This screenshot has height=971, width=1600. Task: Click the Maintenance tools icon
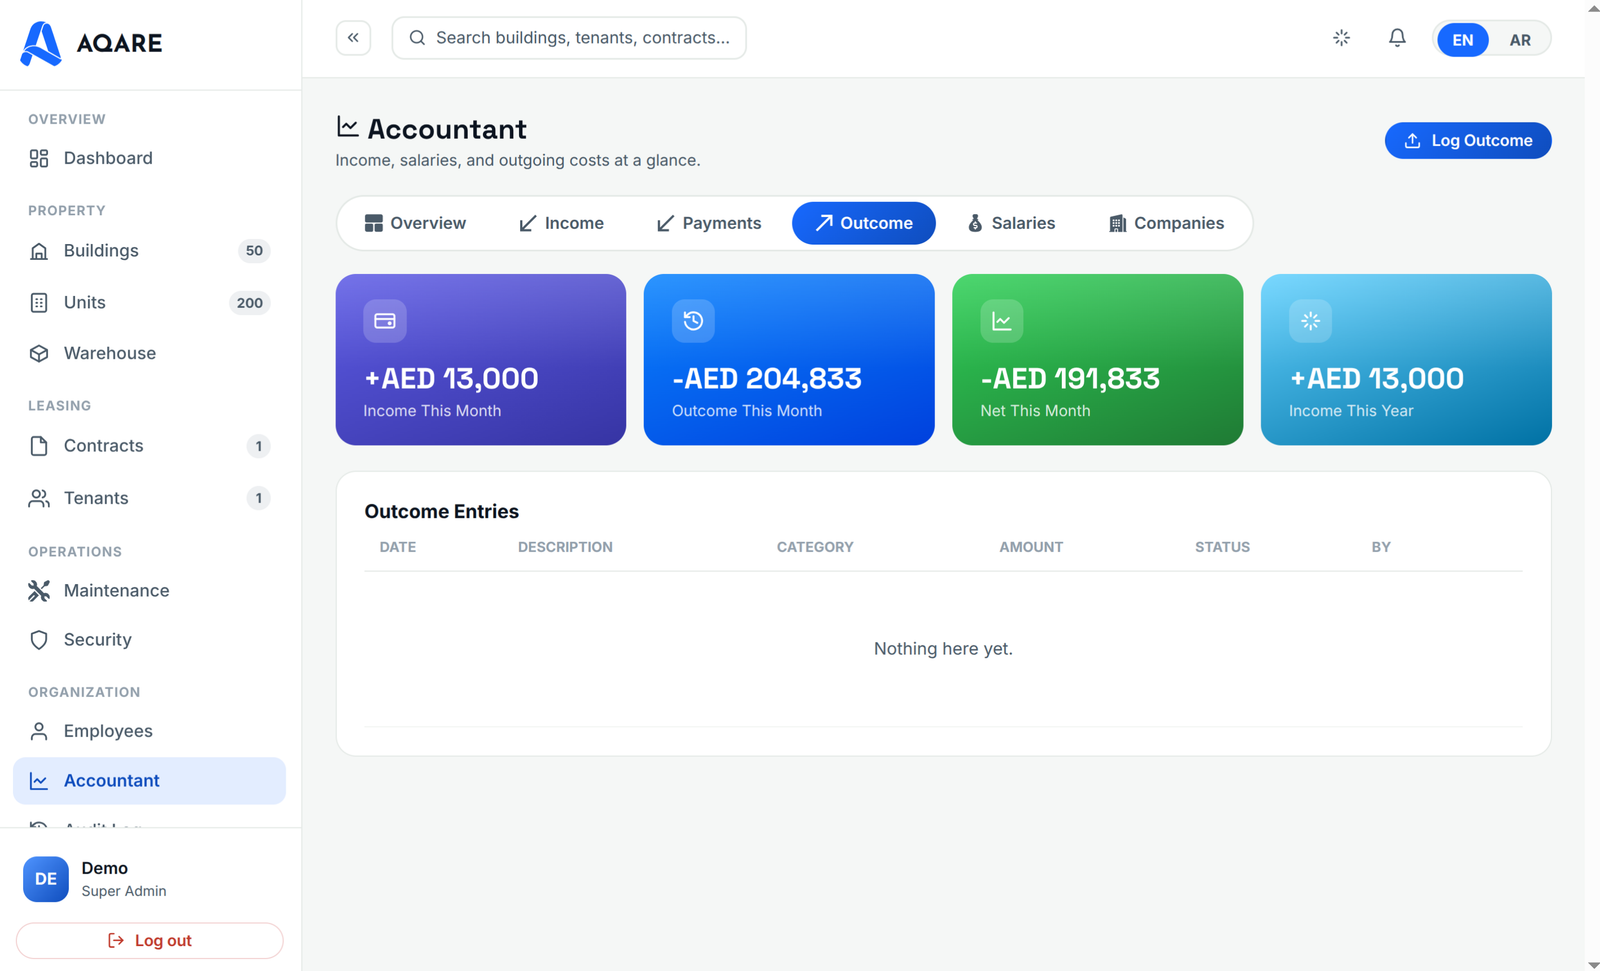tap(39, 591)
